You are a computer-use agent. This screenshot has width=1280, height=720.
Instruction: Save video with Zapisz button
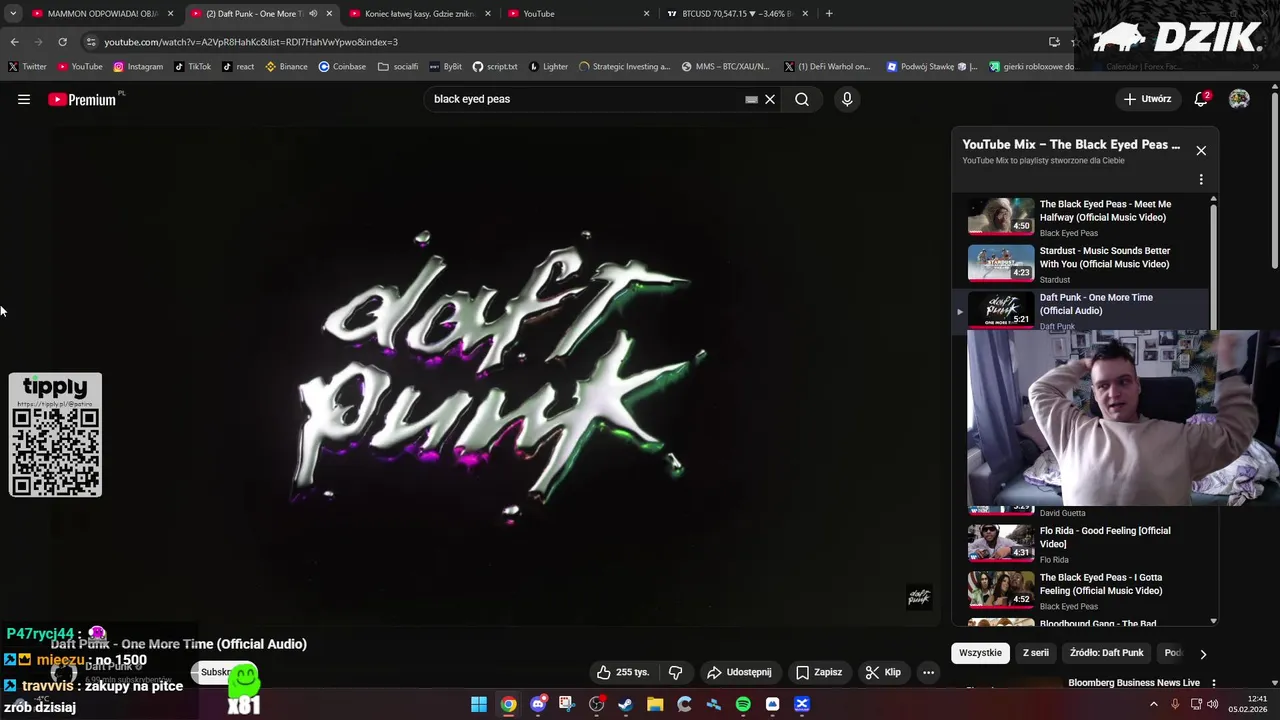[x=819, y=672]
